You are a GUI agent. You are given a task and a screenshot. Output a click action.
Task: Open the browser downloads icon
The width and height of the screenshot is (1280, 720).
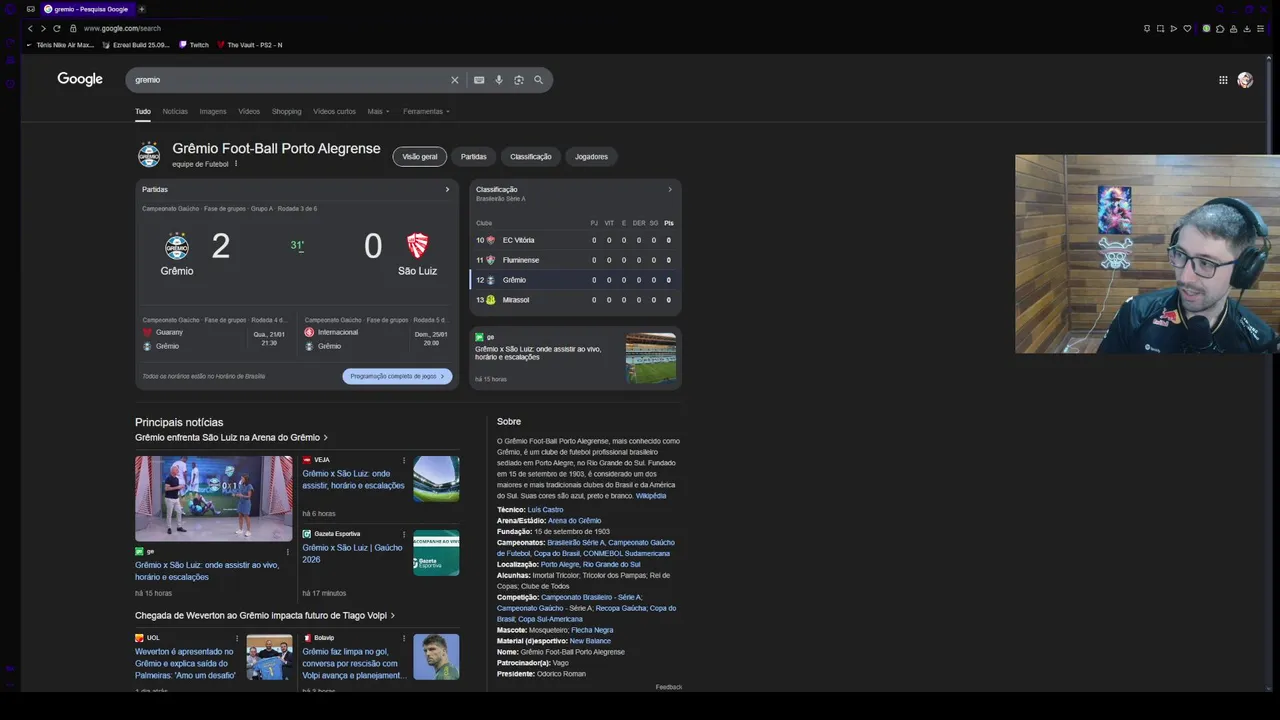[1248, 28]
